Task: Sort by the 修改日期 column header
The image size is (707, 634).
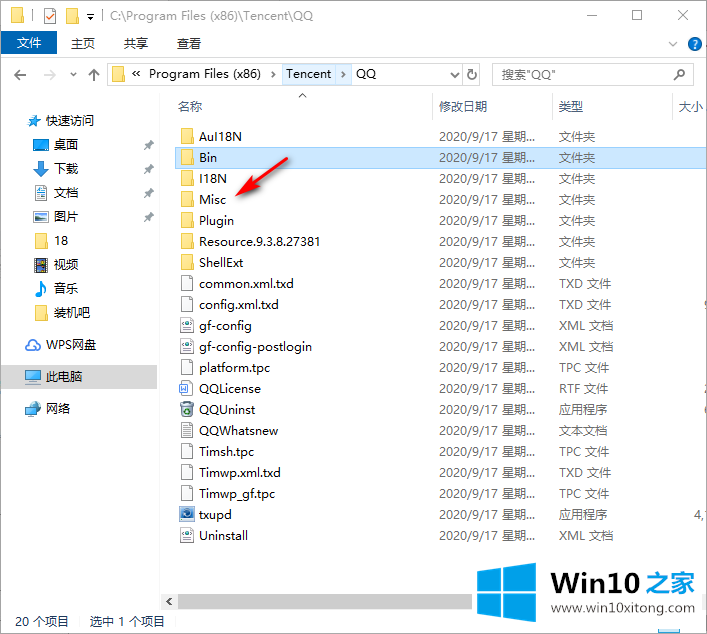Action: tap(463, 107)
